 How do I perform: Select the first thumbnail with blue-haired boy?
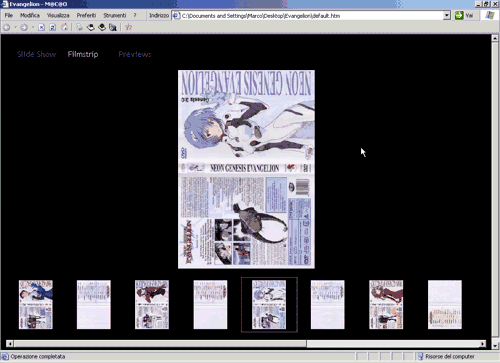[36, 305]
